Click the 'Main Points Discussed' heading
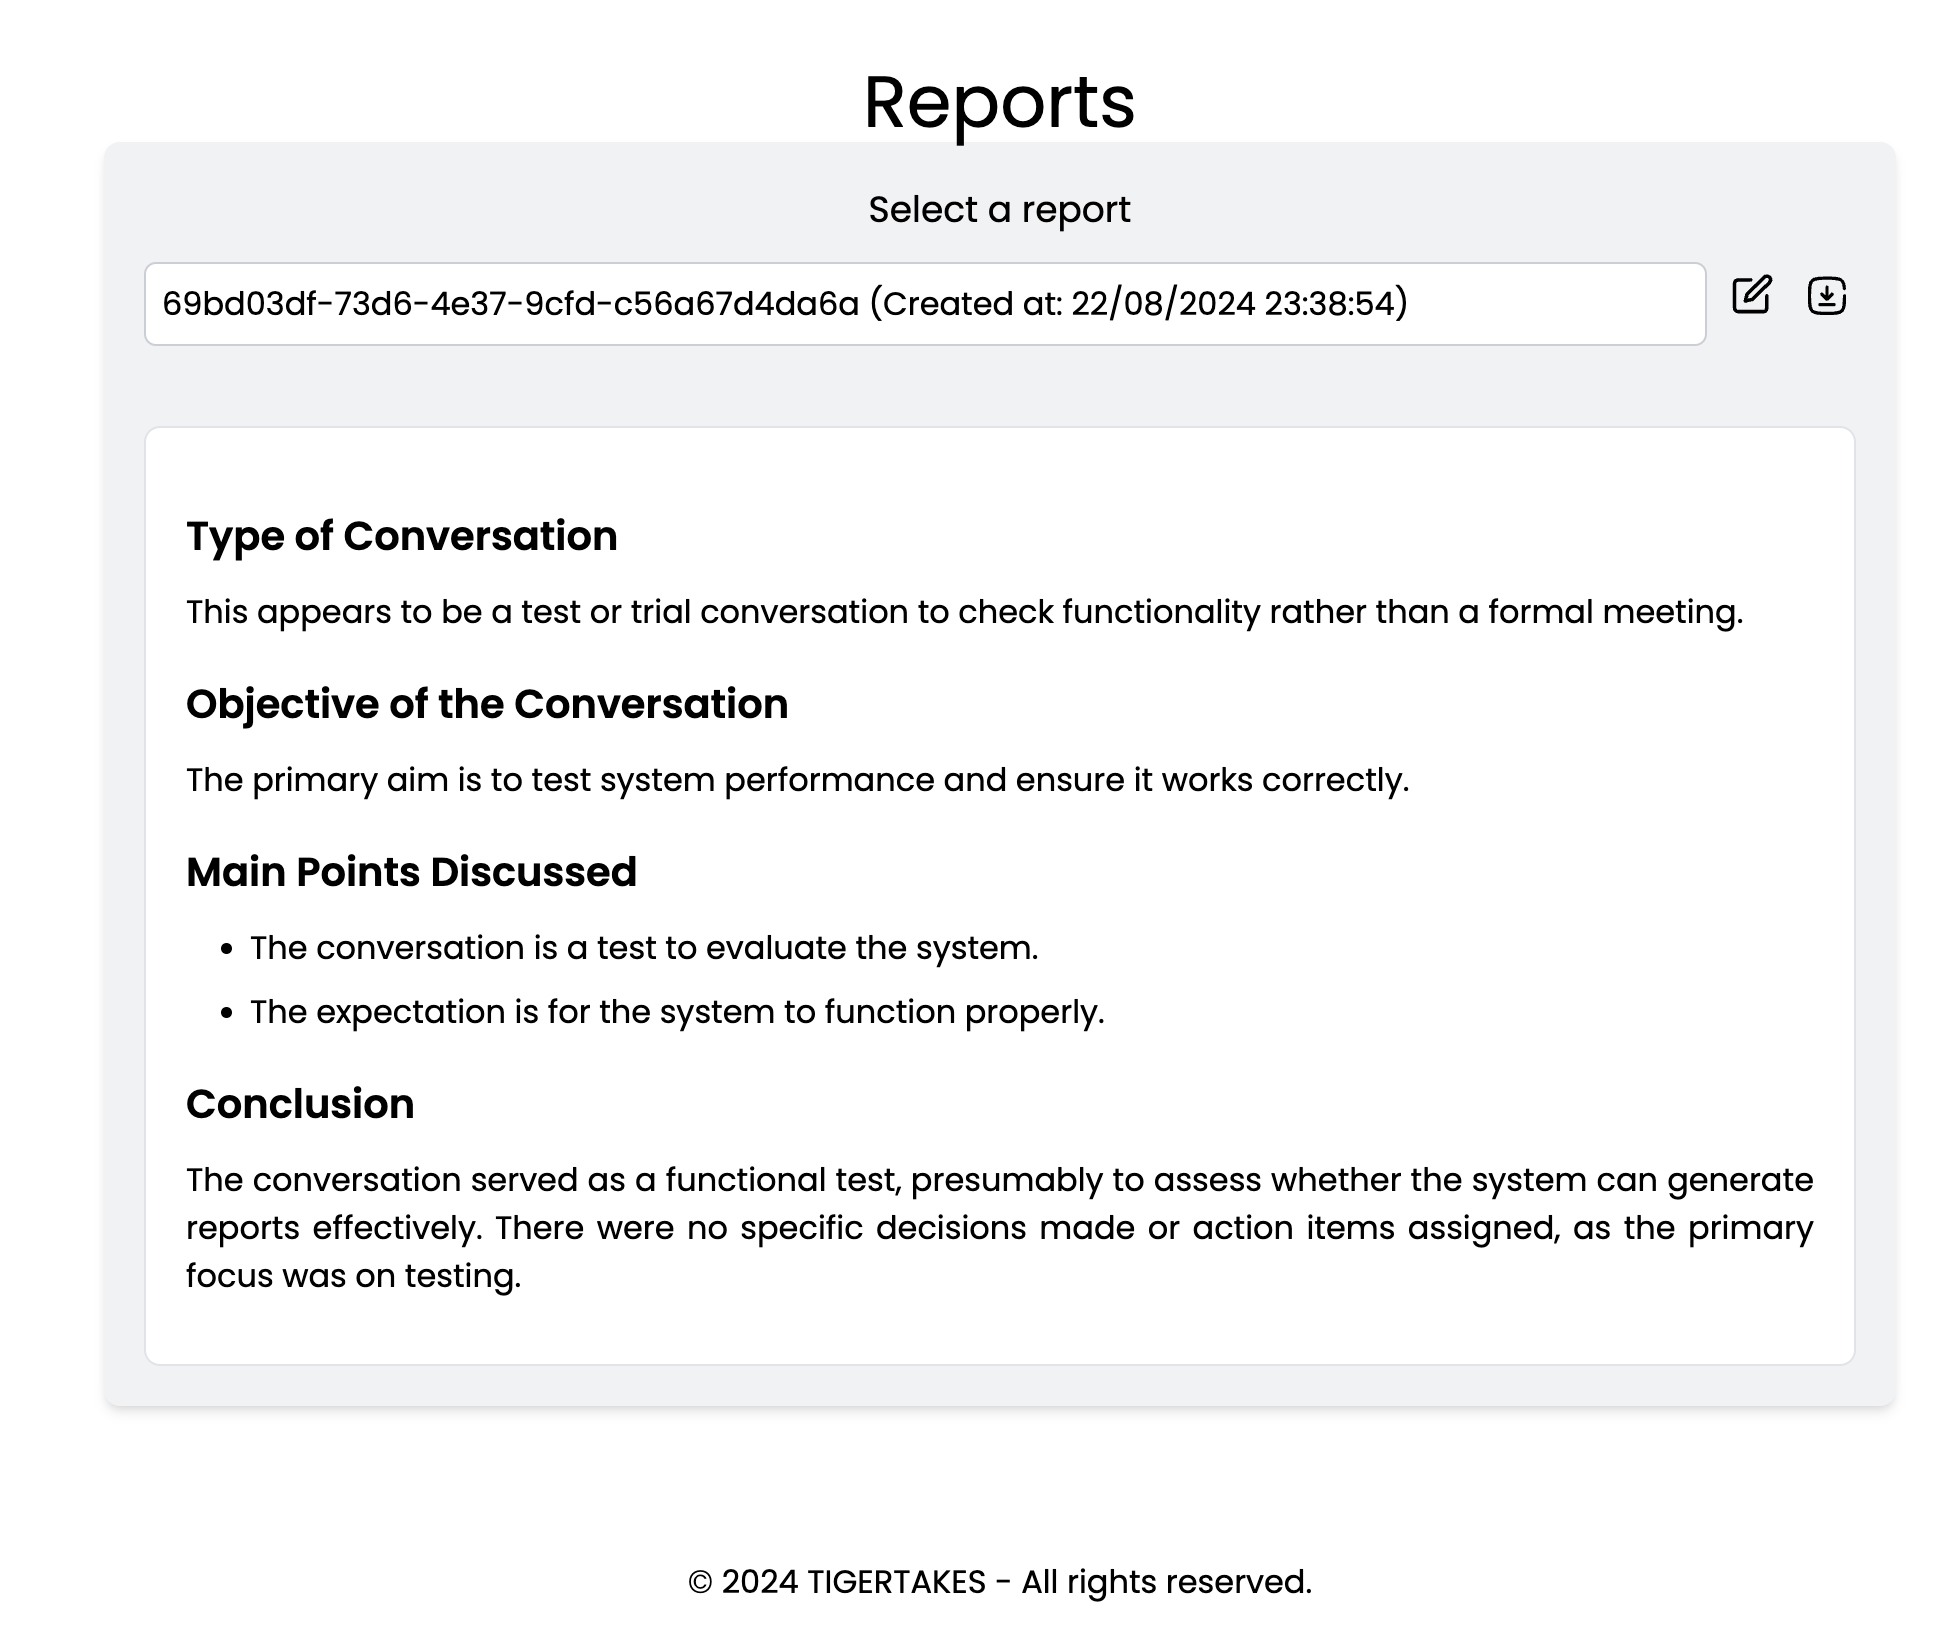Image resolution: width=1952 pixels, height=1632 pixels. (411, 872)
